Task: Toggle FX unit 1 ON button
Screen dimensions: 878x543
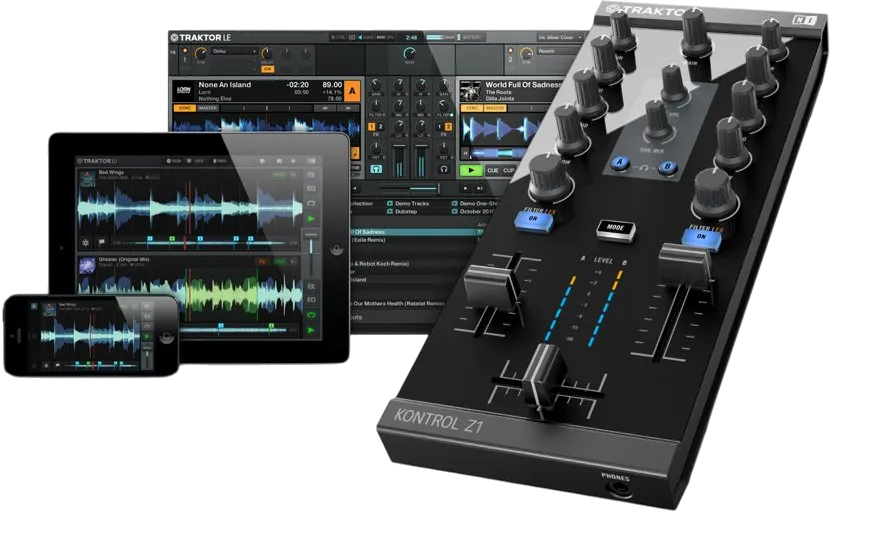Action: tap(268, 69)
